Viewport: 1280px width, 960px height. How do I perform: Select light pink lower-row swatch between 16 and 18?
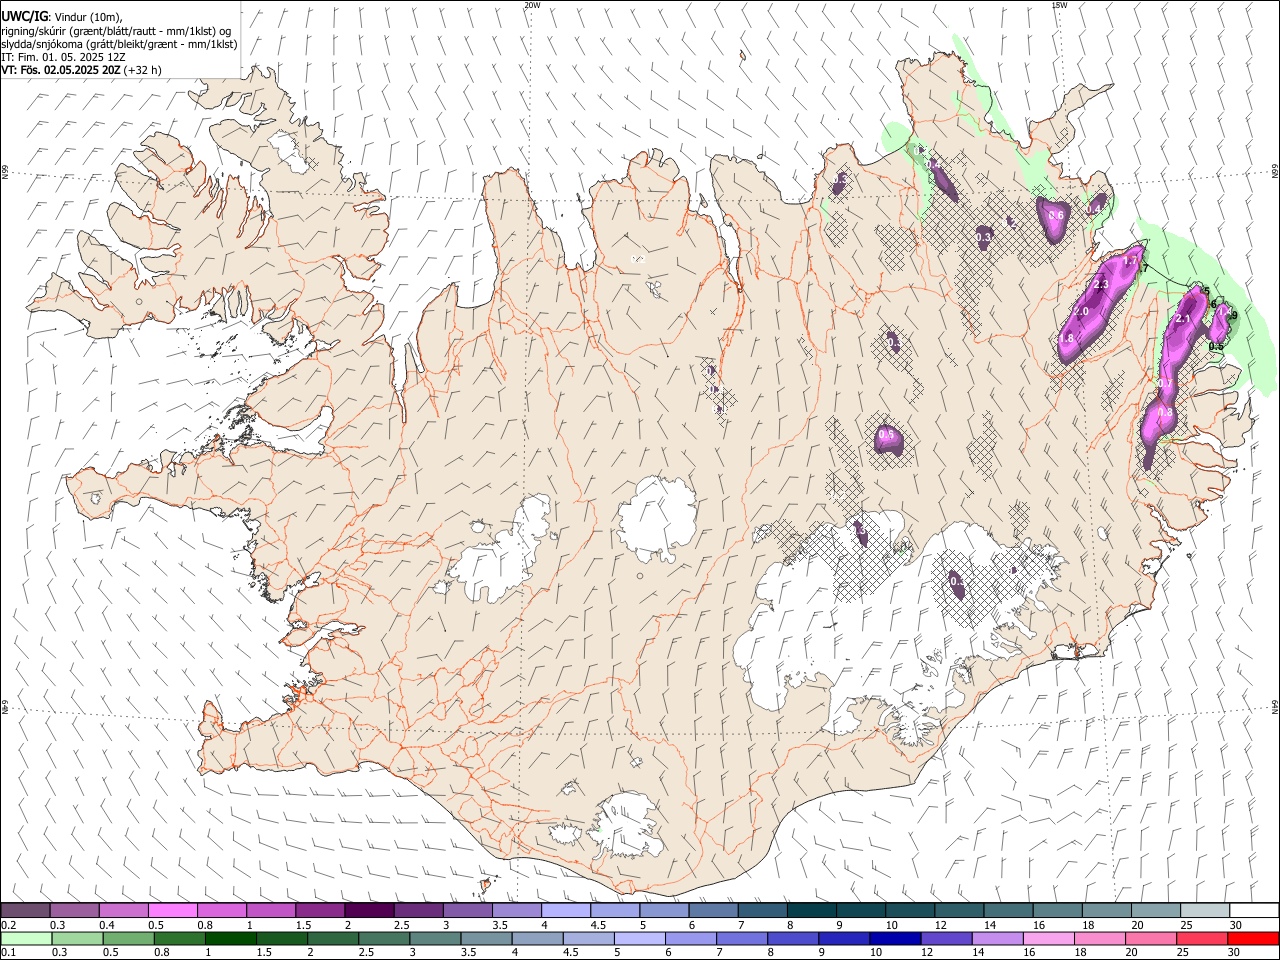pos(1048,939)
